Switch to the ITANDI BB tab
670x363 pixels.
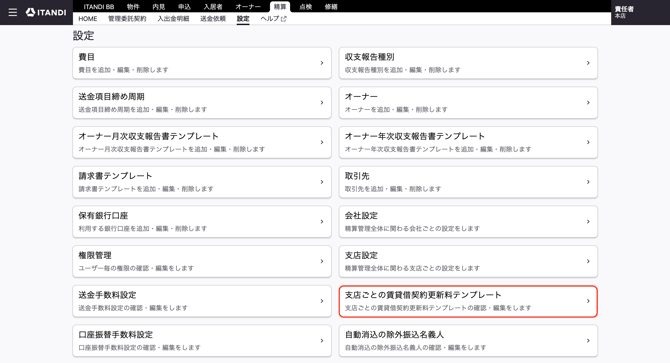coord(99,7)
